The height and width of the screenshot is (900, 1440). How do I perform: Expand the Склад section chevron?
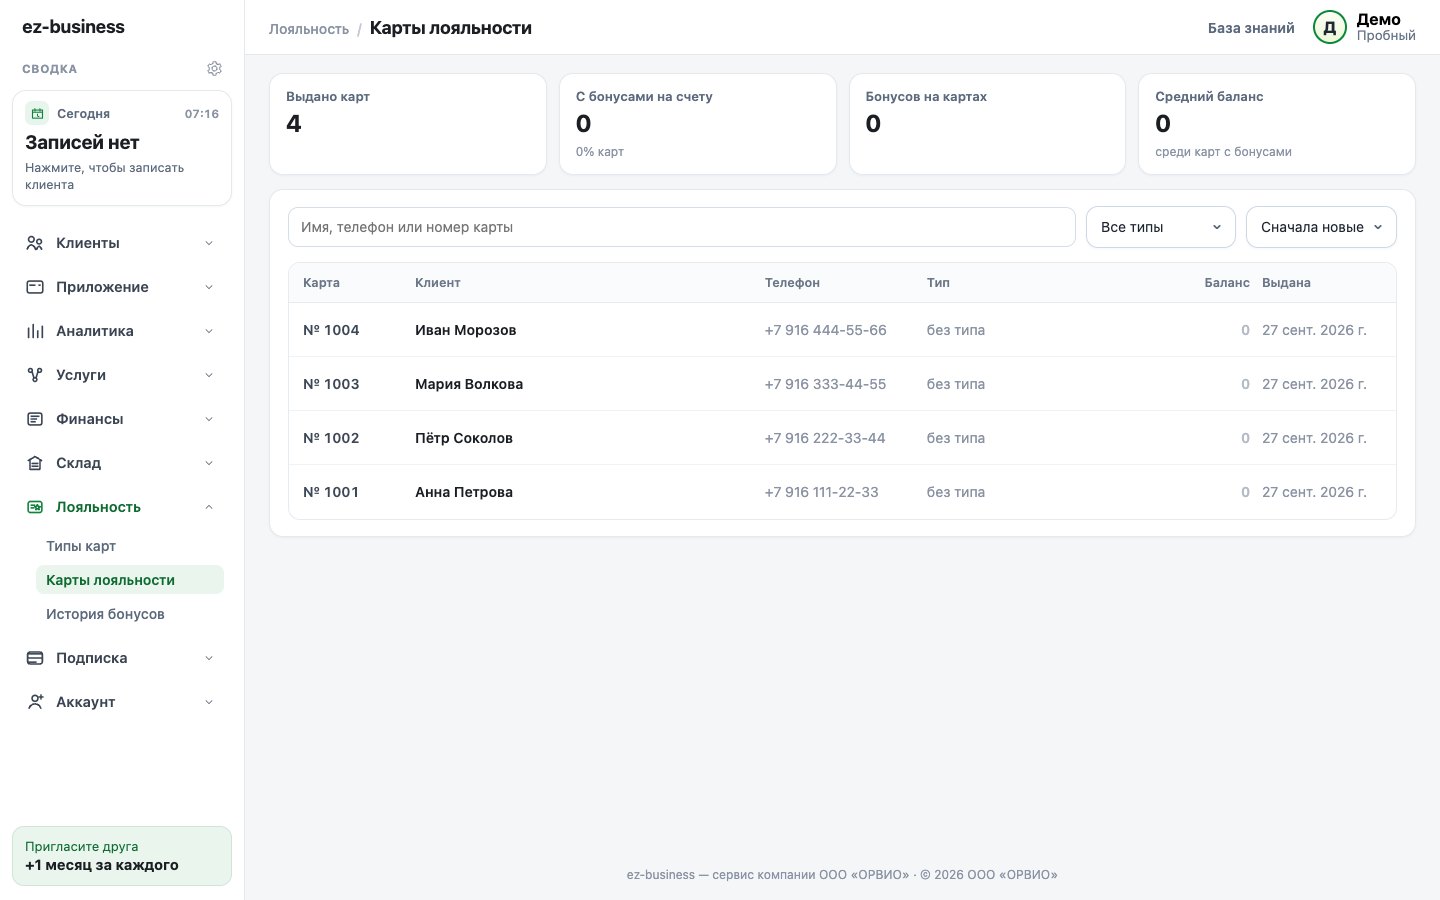209,463
